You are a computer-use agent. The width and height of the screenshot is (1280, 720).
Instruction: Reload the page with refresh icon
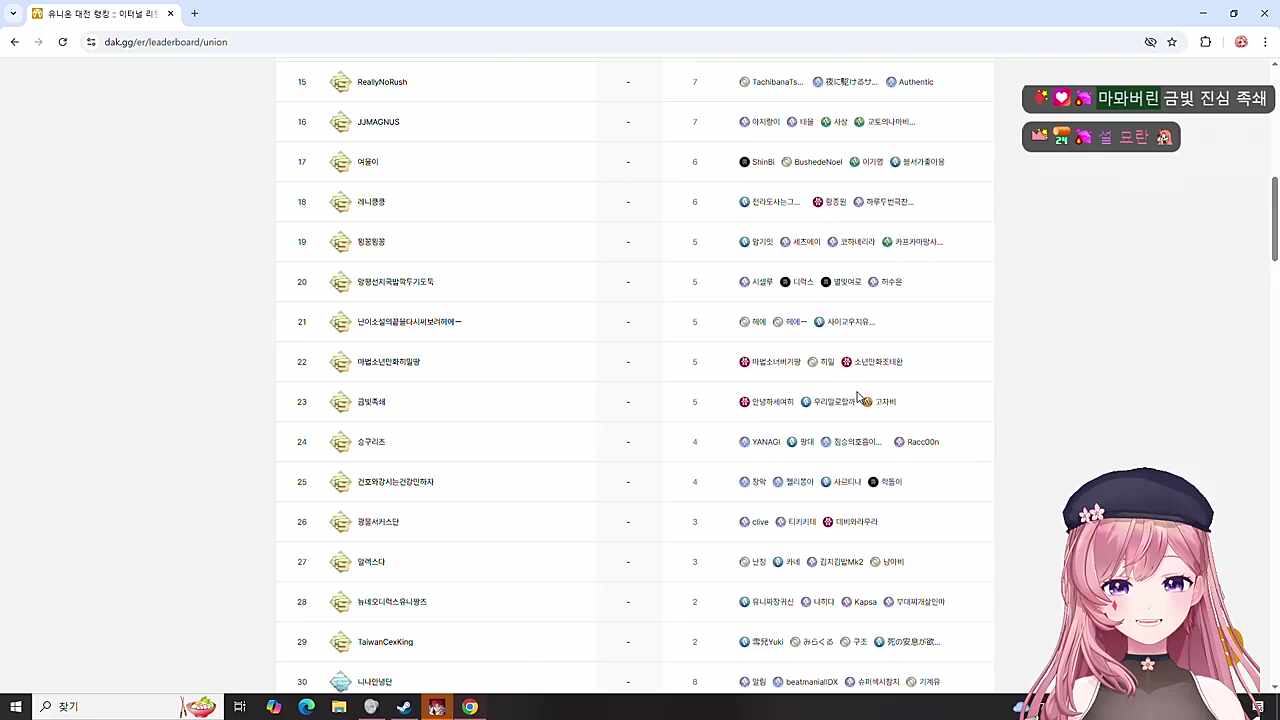coord(62,42)
